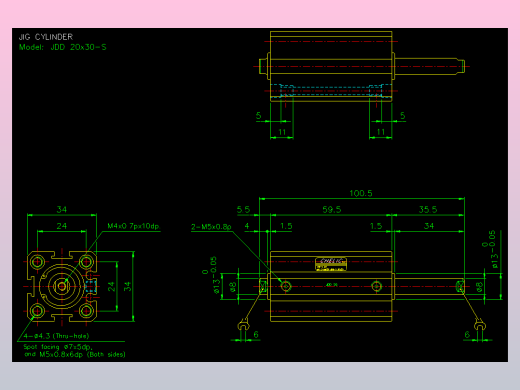Select the vertical 34 dimension of end view
The width and height of the screenshot is (520, 390).
[128, 286]
